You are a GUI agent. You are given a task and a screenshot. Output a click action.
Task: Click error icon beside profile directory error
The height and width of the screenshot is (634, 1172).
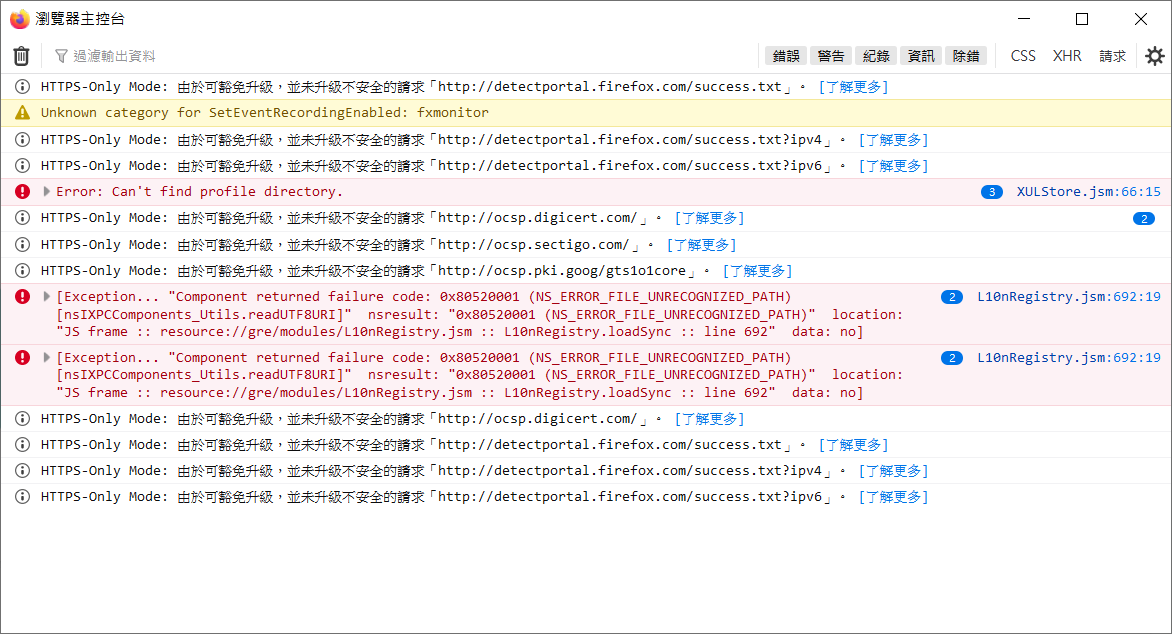coord(22,191)
